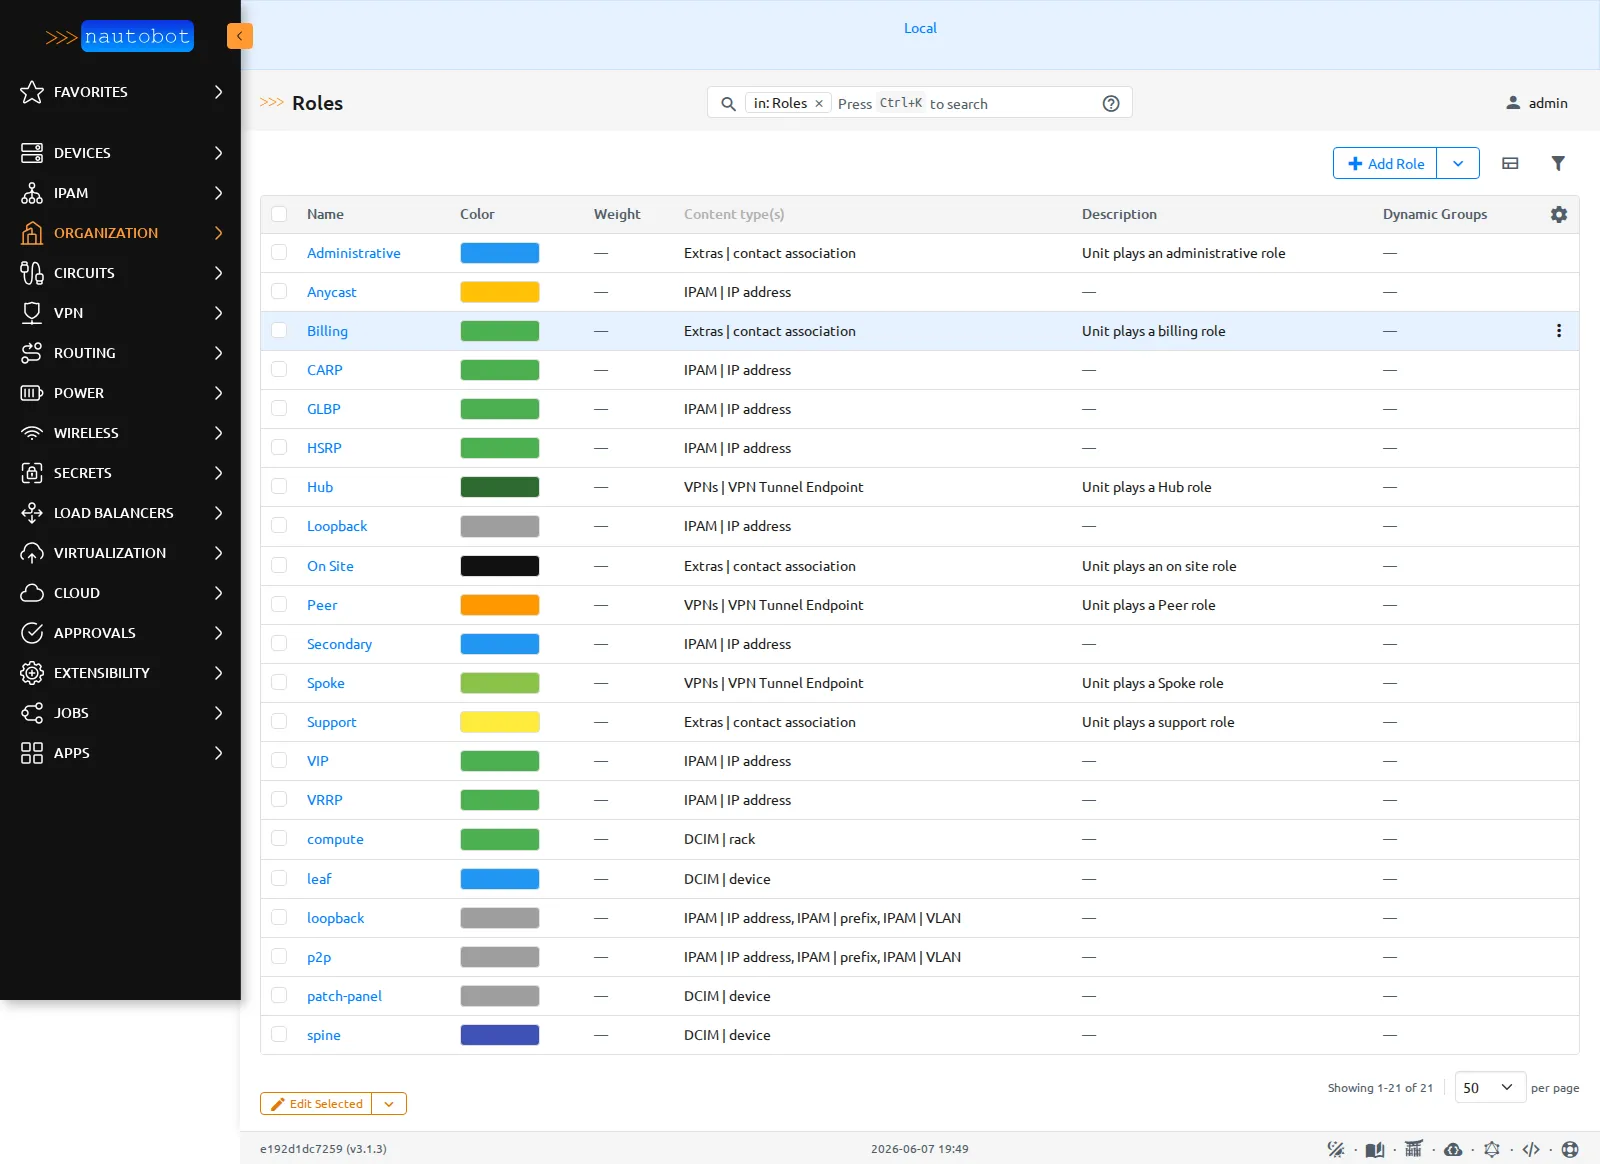Image resolution: width=1600 pixels, height=1164 pixels.
Task: Click the Cloud icon in sidebar
Action: point(32,593)
